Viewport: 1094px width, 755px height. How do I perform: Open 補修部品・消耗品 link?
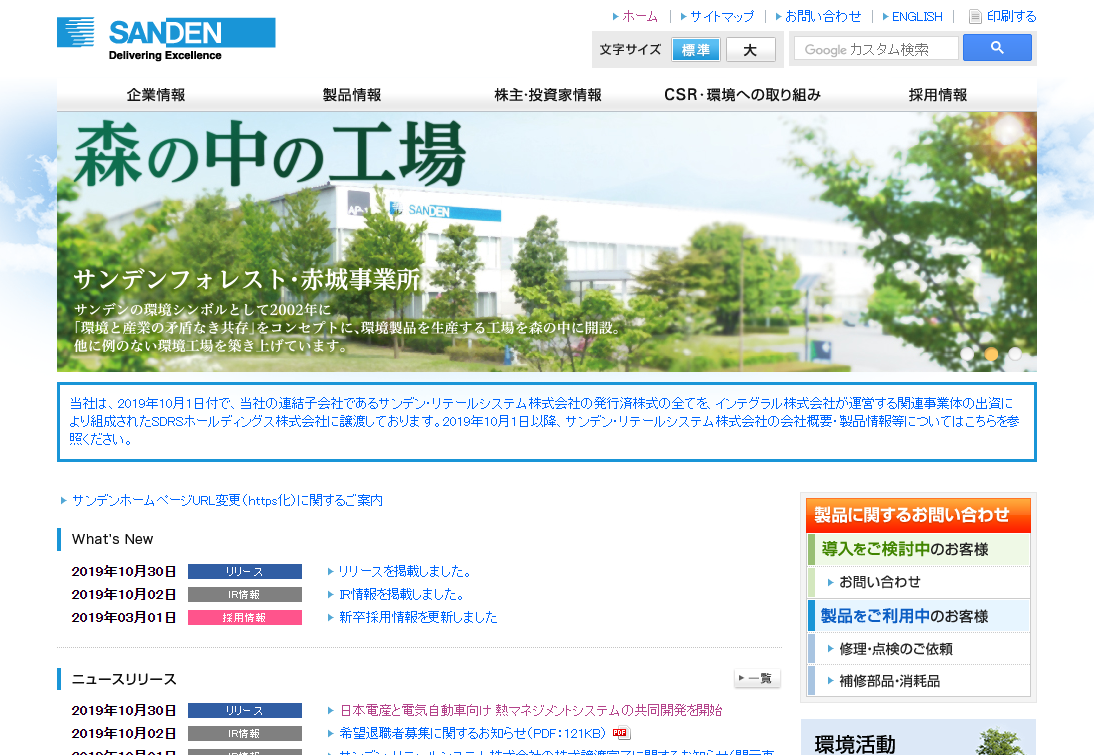pos(890,681)
